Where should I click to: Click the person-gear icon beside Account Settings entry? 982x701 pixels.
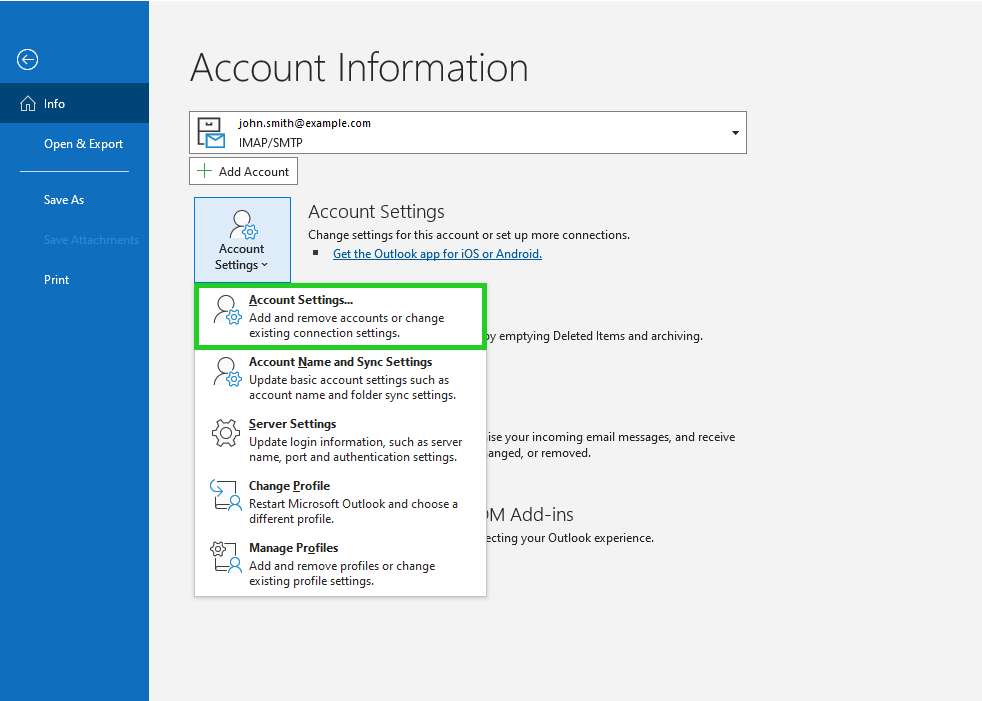pyautogui.click(x=227, y=311)
